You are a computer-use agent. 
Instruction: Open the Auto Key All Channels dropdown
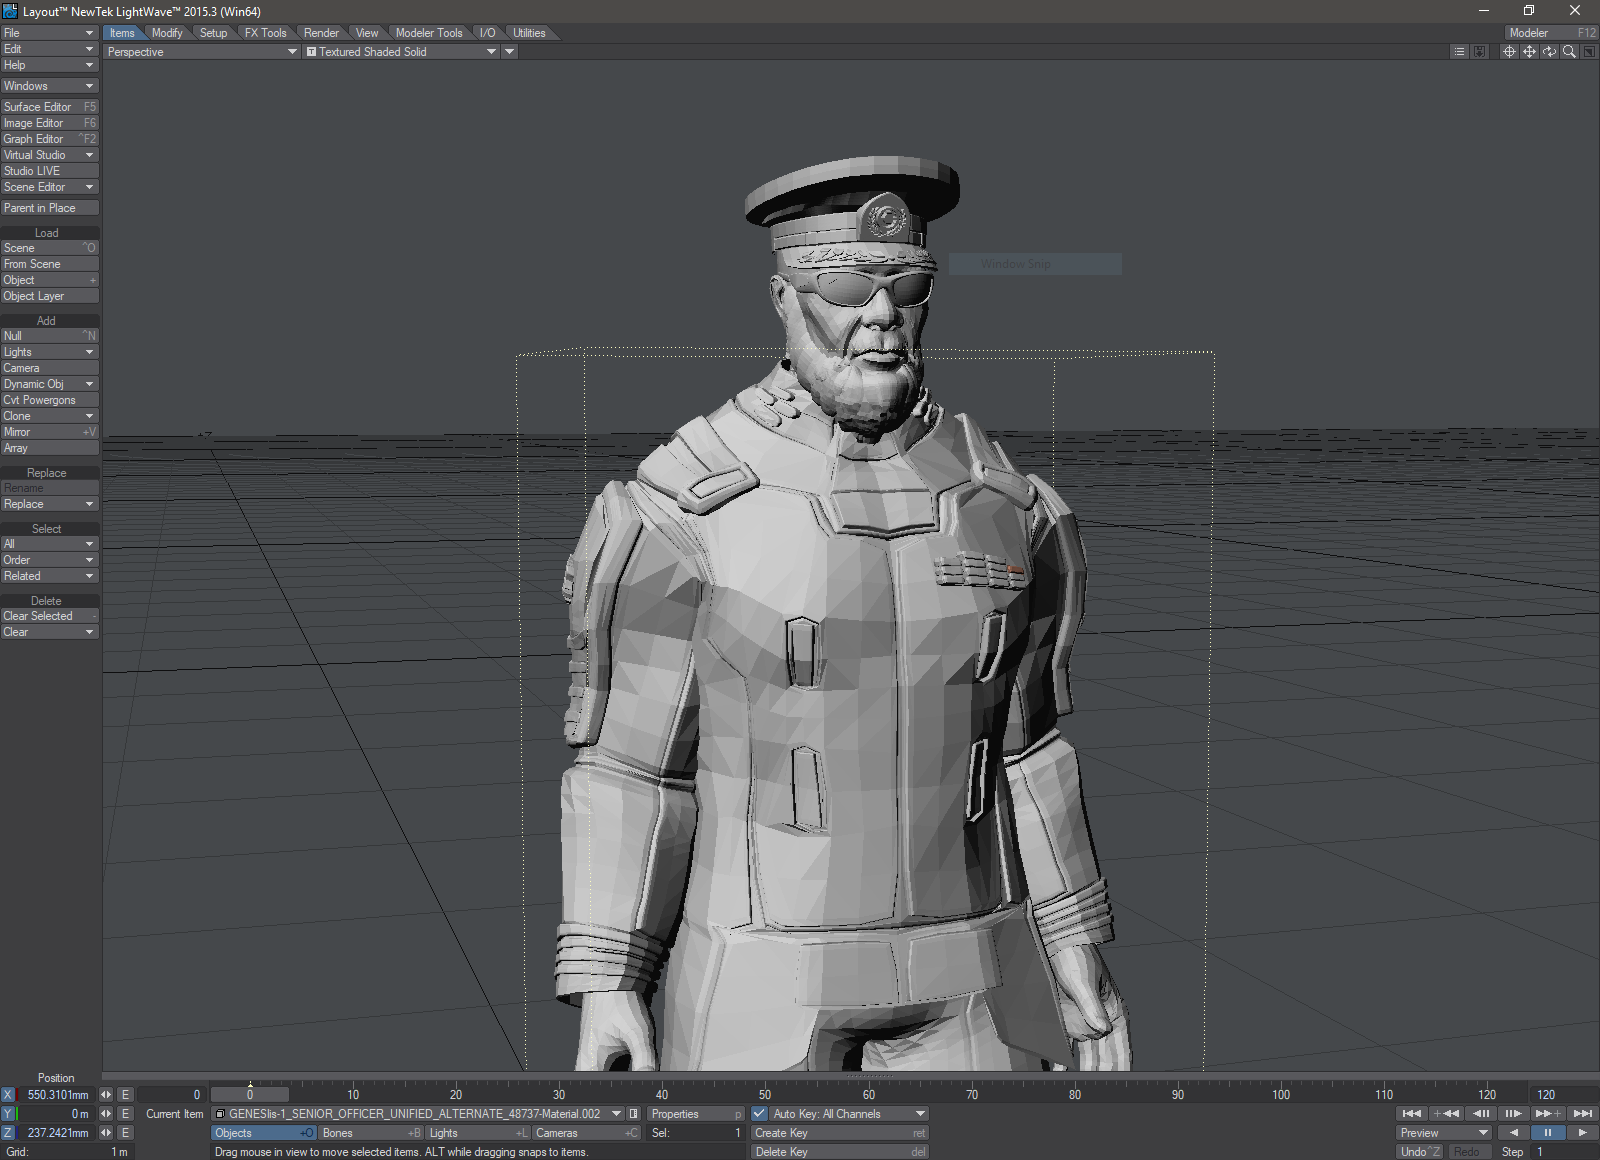click(x=849, y=1114)
